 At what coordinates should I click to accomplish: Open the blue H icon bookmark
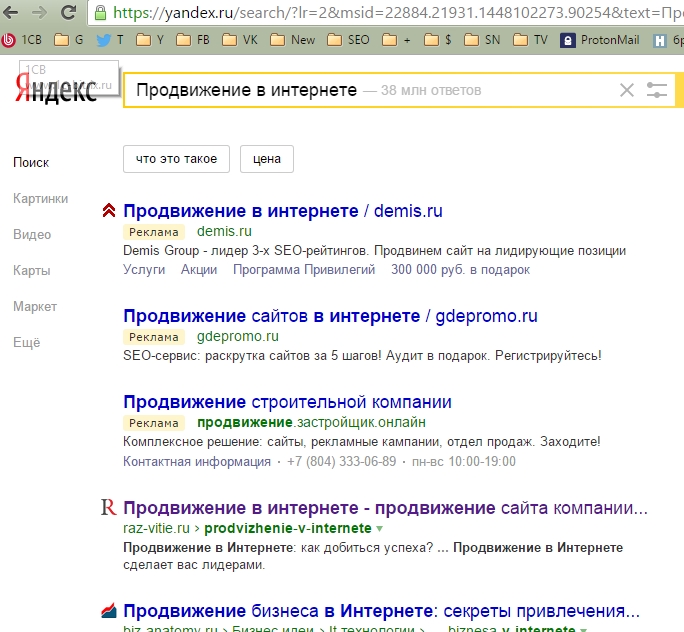click(x=660, y=41)
